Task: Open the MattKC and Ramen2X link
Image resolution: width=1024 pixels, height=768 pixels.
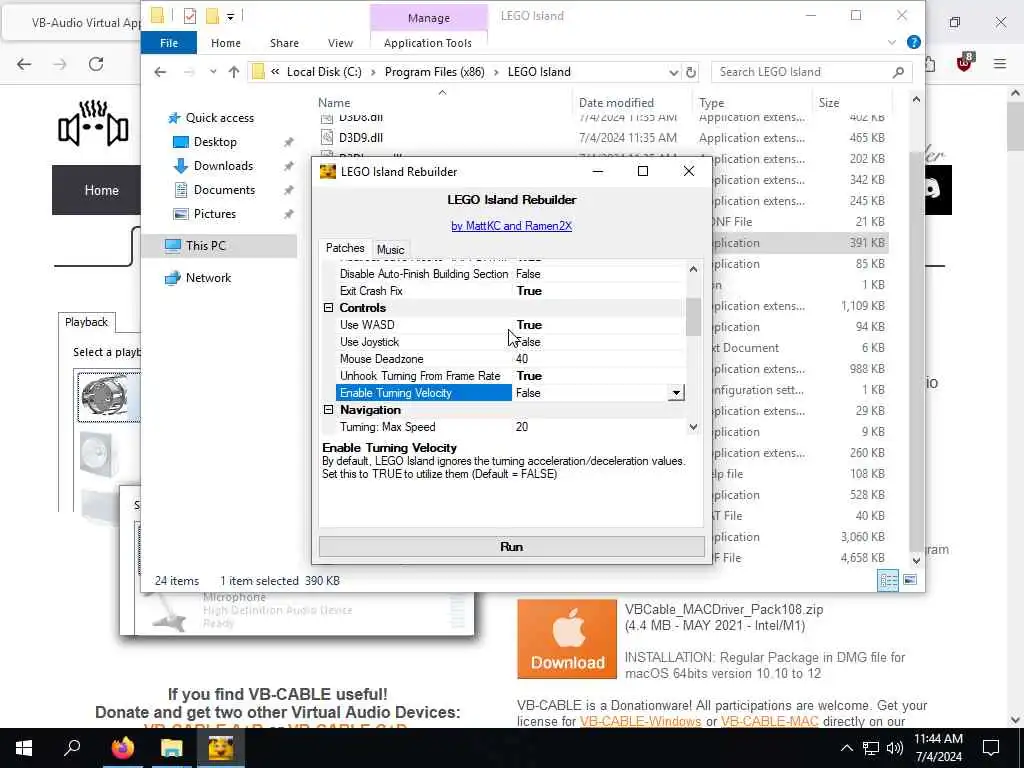Action: (x=511, y=226)
